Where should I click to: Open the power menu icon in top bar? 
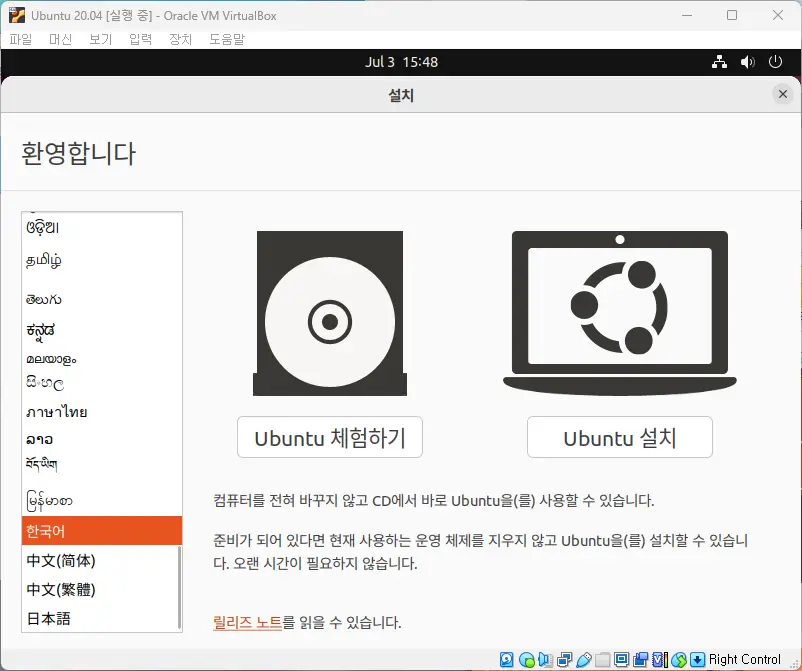click(x=775, y=62)
